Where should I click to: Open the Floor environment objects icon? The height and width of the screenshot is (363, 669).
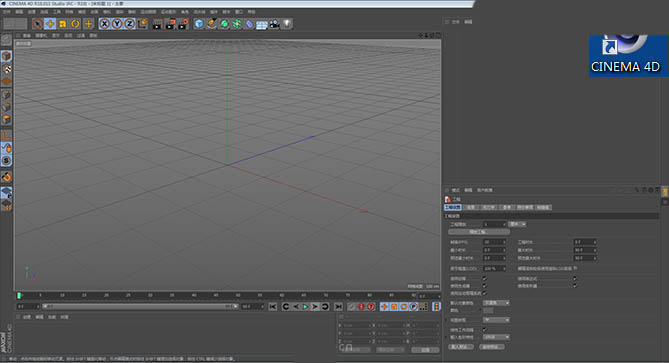click(x=262, y=24)
